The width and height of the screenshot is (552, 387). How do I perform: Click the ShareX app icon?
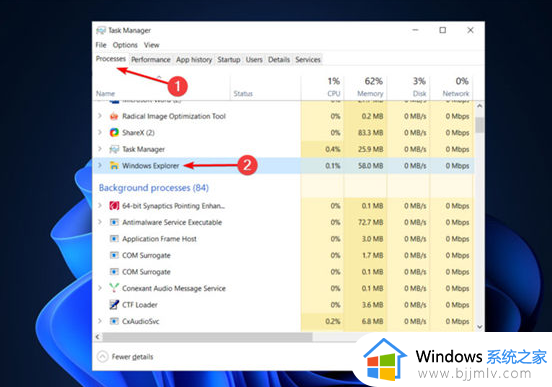pyautogui.click(x=114, y=133)
